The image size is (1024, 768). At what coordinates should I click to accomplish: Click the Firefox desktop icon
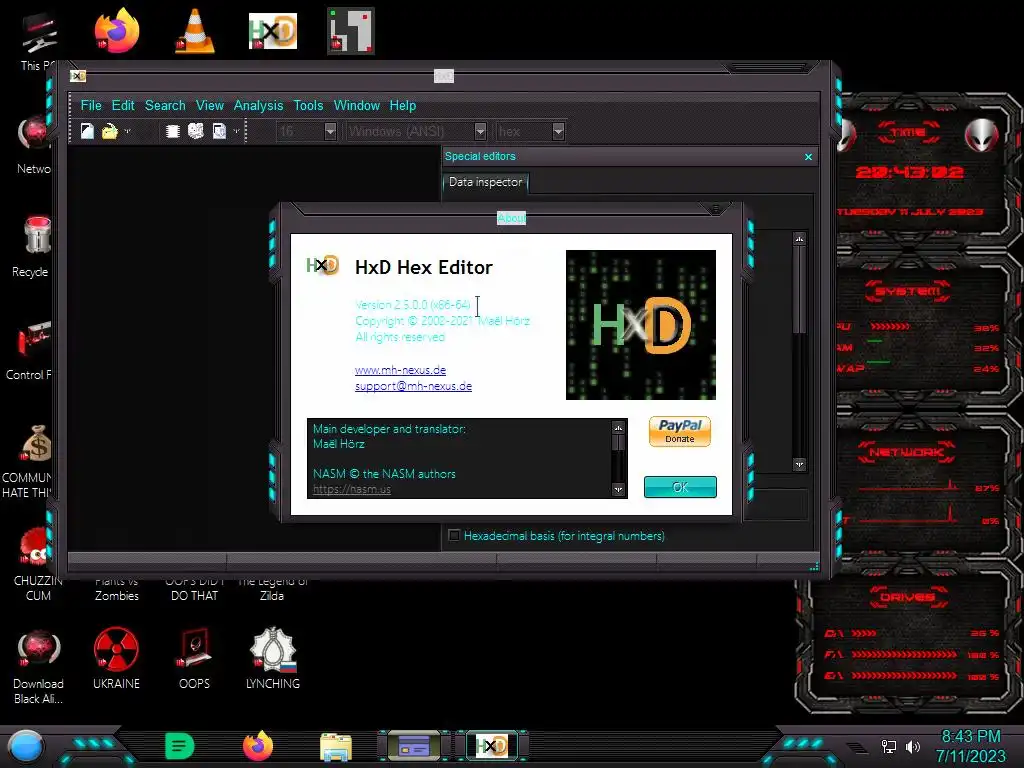pyautogui.click(x=116, y=30)
